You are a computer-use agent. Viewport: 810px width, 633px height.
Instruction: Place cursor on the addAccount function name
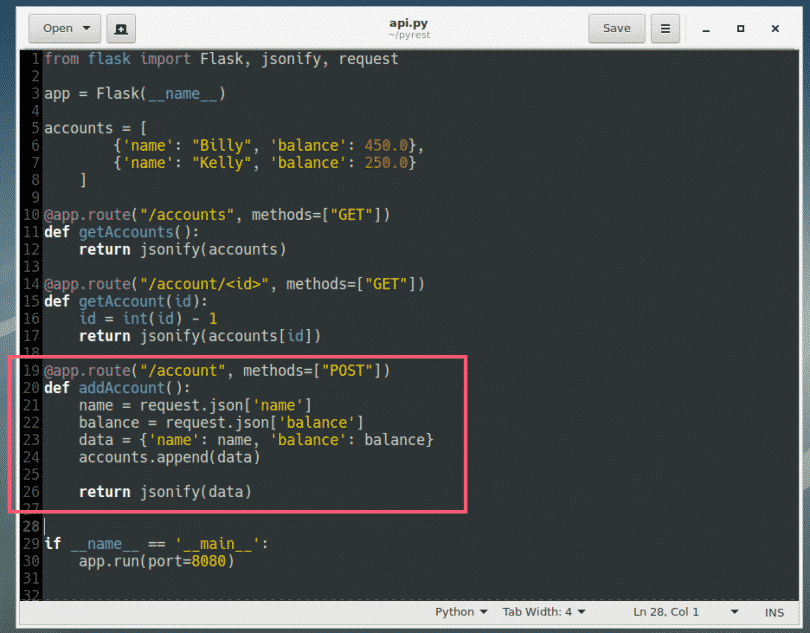click(x=120, y=387)
